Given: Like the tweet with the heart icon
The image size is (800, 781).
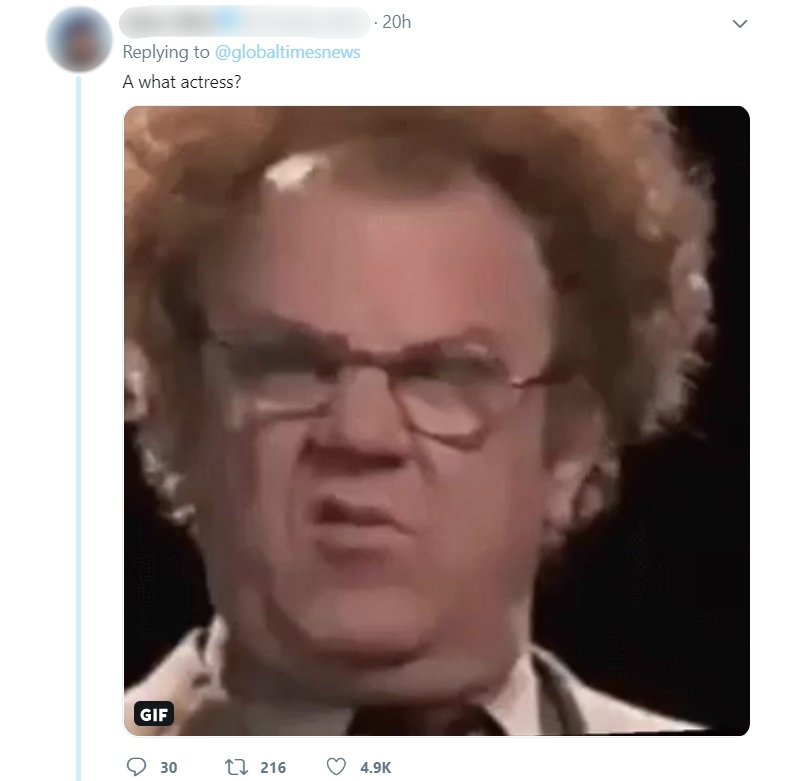Looking at the screenshot, I should [336, 767].
